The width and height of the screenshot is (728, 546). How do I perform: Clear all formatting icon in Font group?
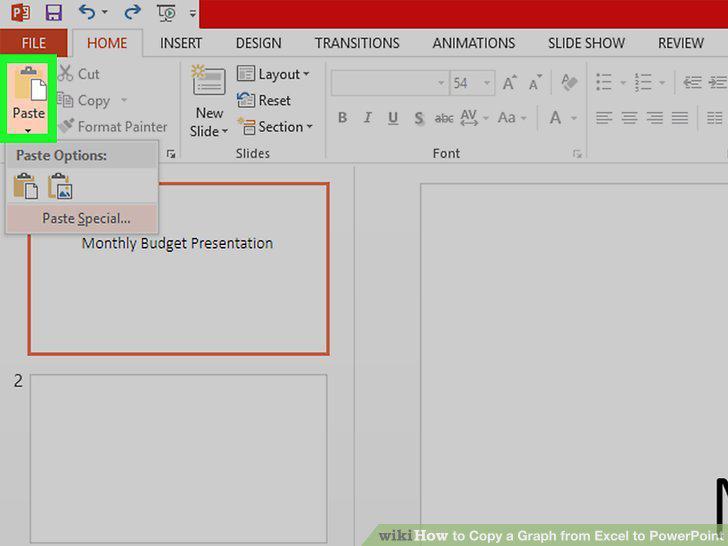(569, 83)
